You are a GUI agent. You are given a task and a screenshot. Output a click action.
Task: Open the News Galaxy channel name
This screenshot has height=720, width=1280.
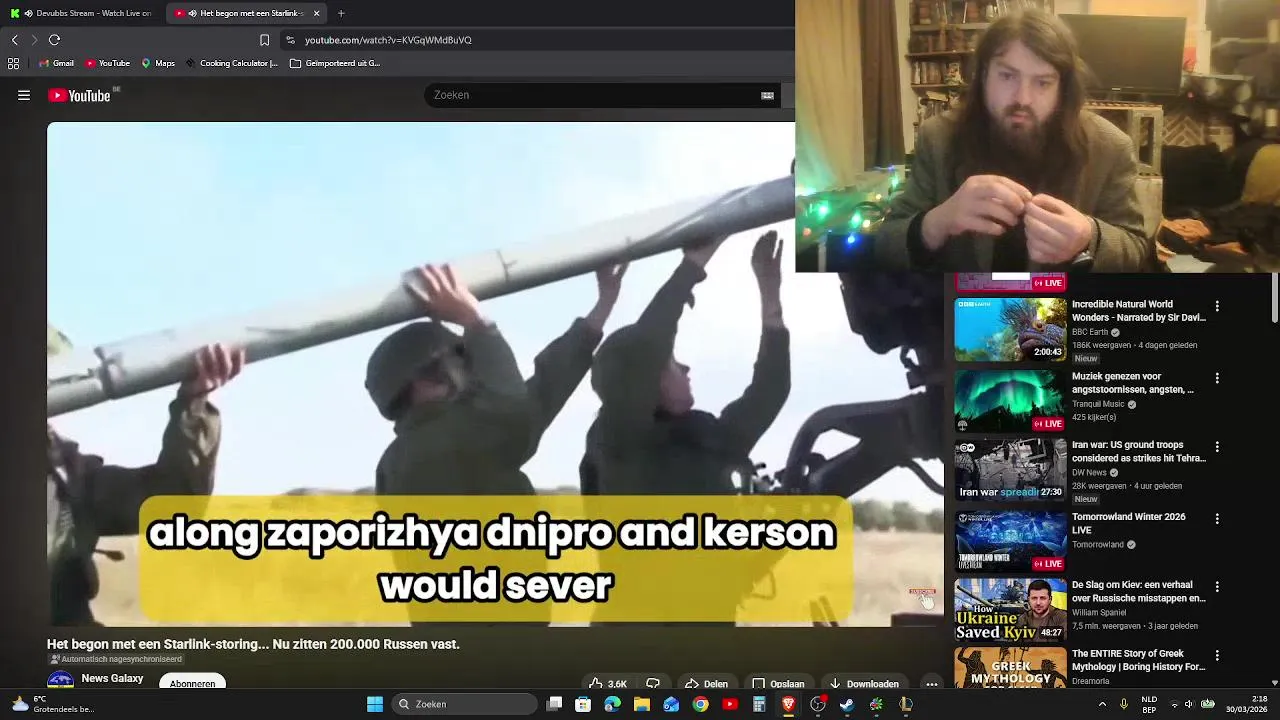[112, 679]
